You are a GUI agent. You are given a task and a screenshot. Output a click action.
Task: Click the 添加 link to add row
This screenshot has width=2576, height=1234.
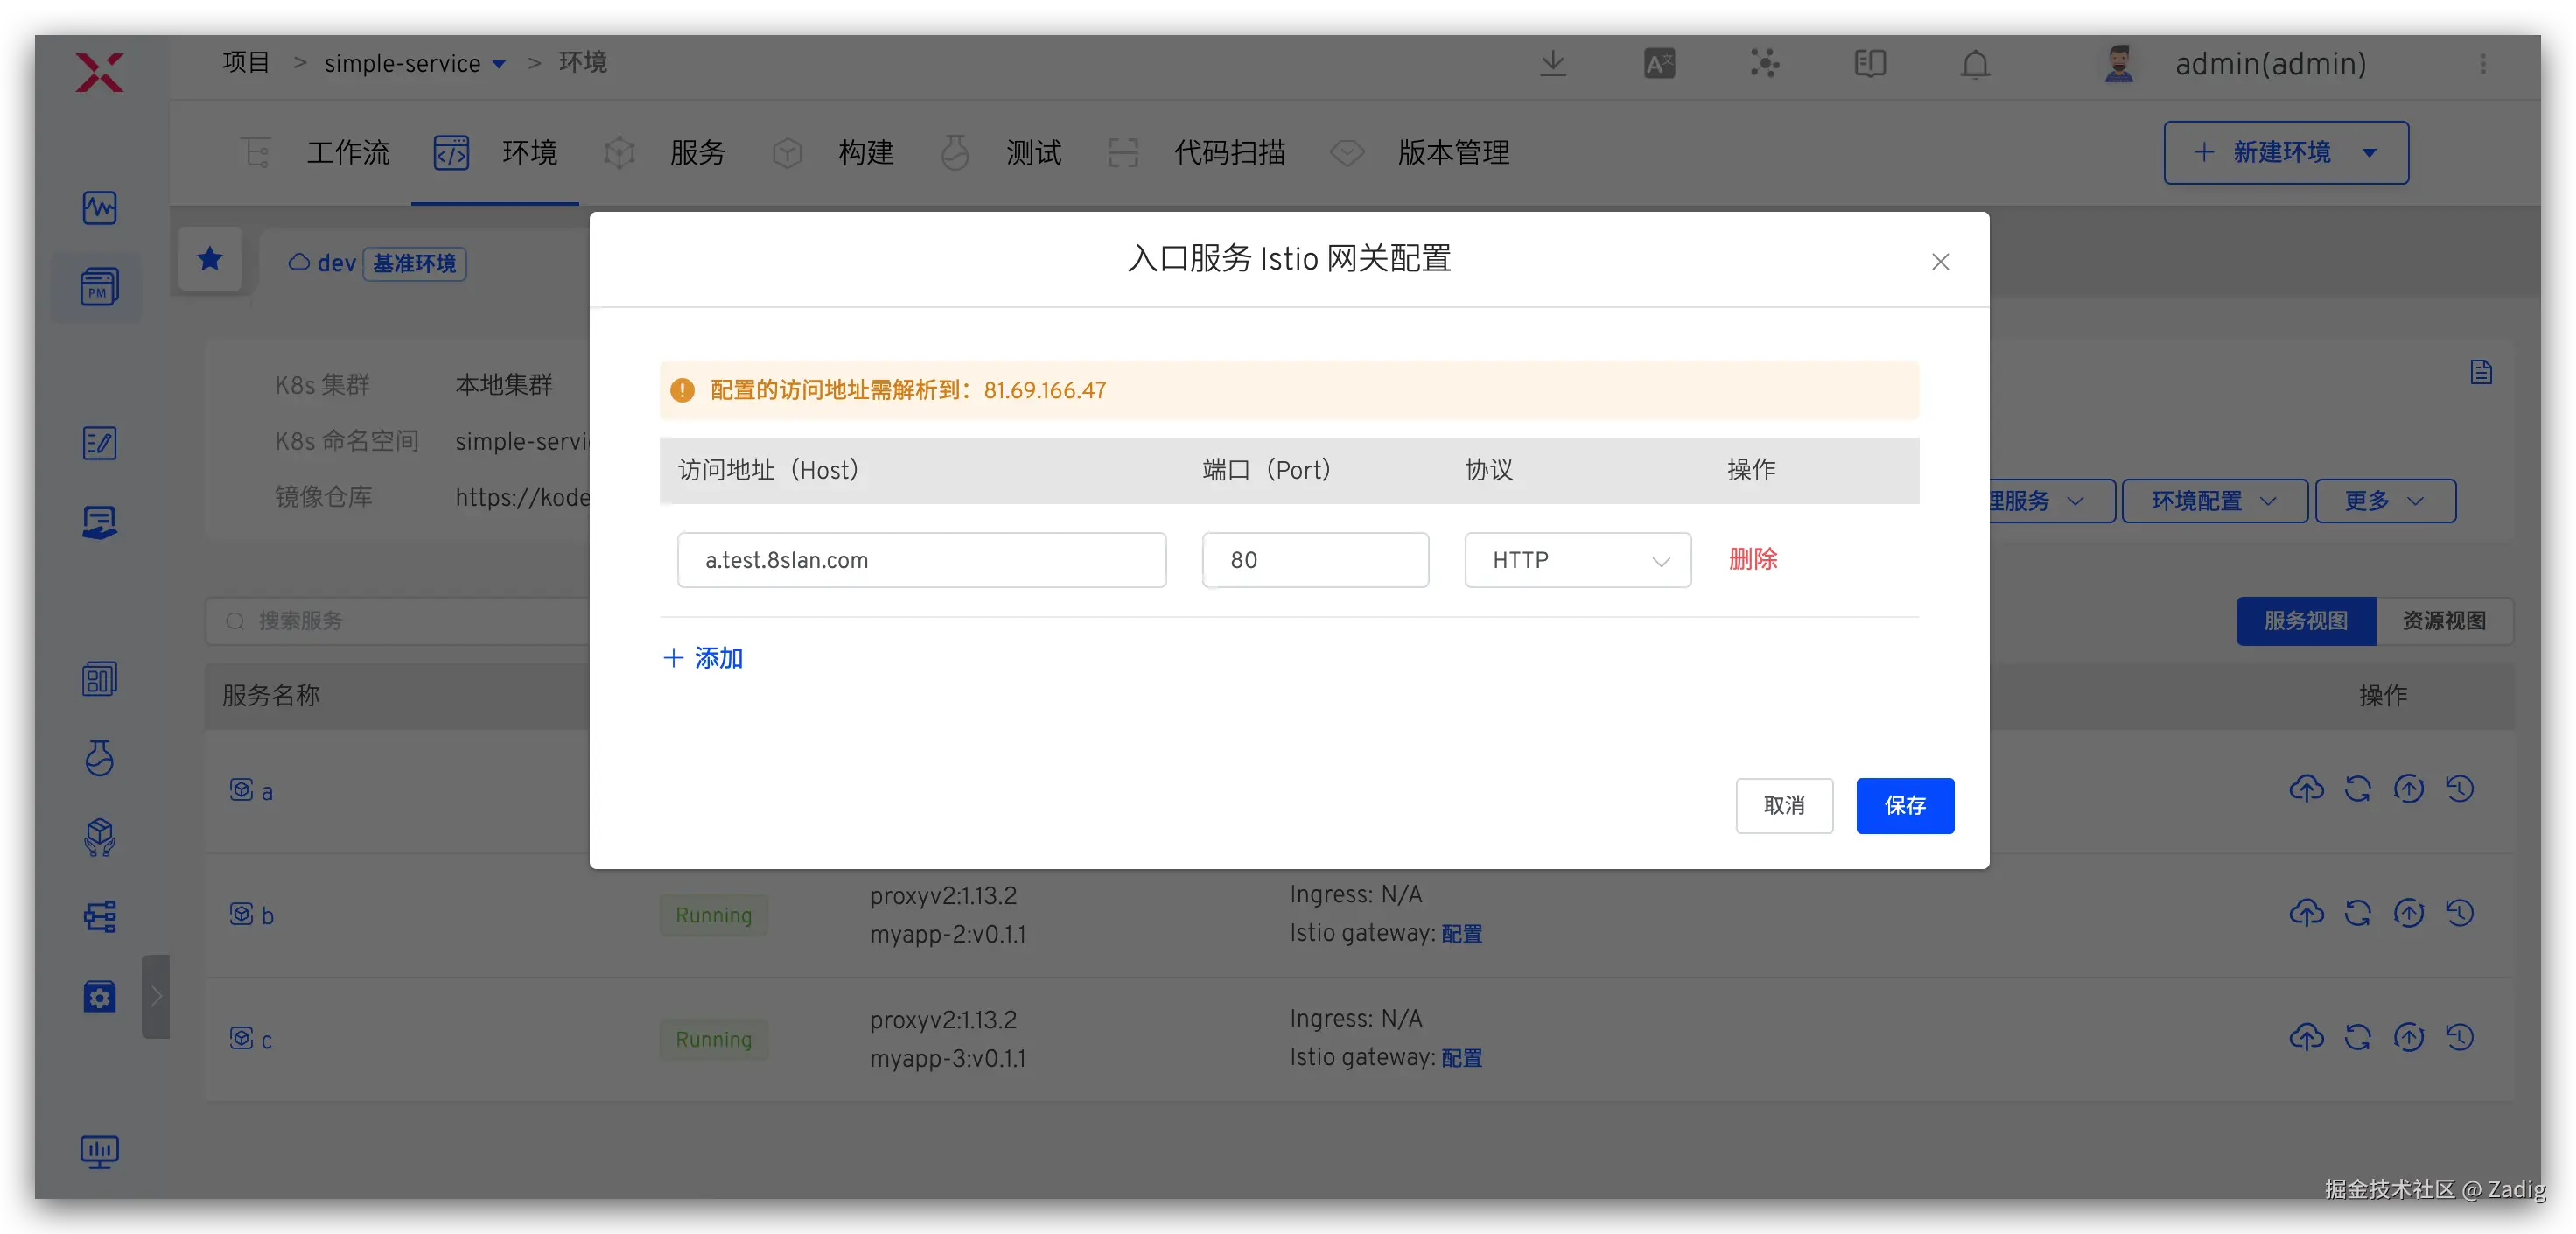coord(703,658)
